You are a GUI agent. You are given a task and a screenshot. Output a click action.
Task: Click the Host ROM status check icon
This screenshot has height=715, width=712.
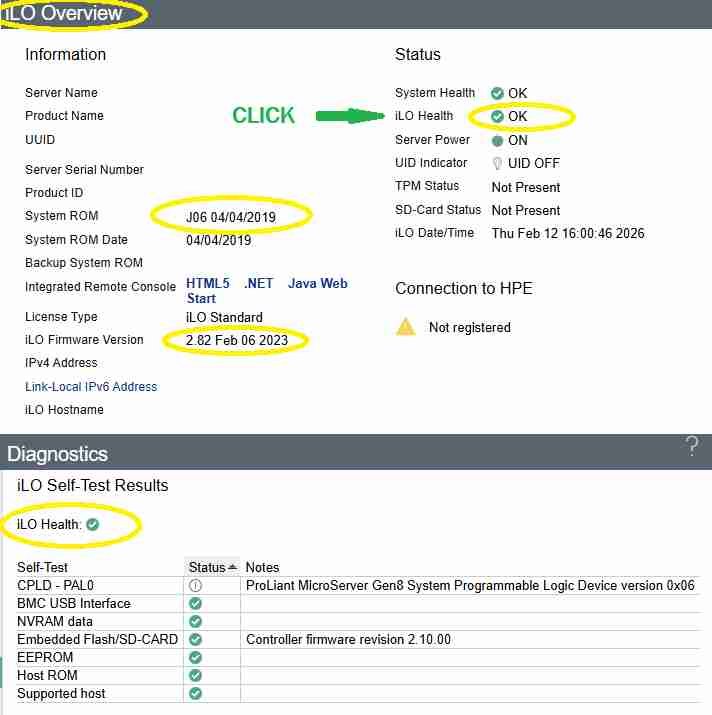pyautogui.click(x=195, y=675)
